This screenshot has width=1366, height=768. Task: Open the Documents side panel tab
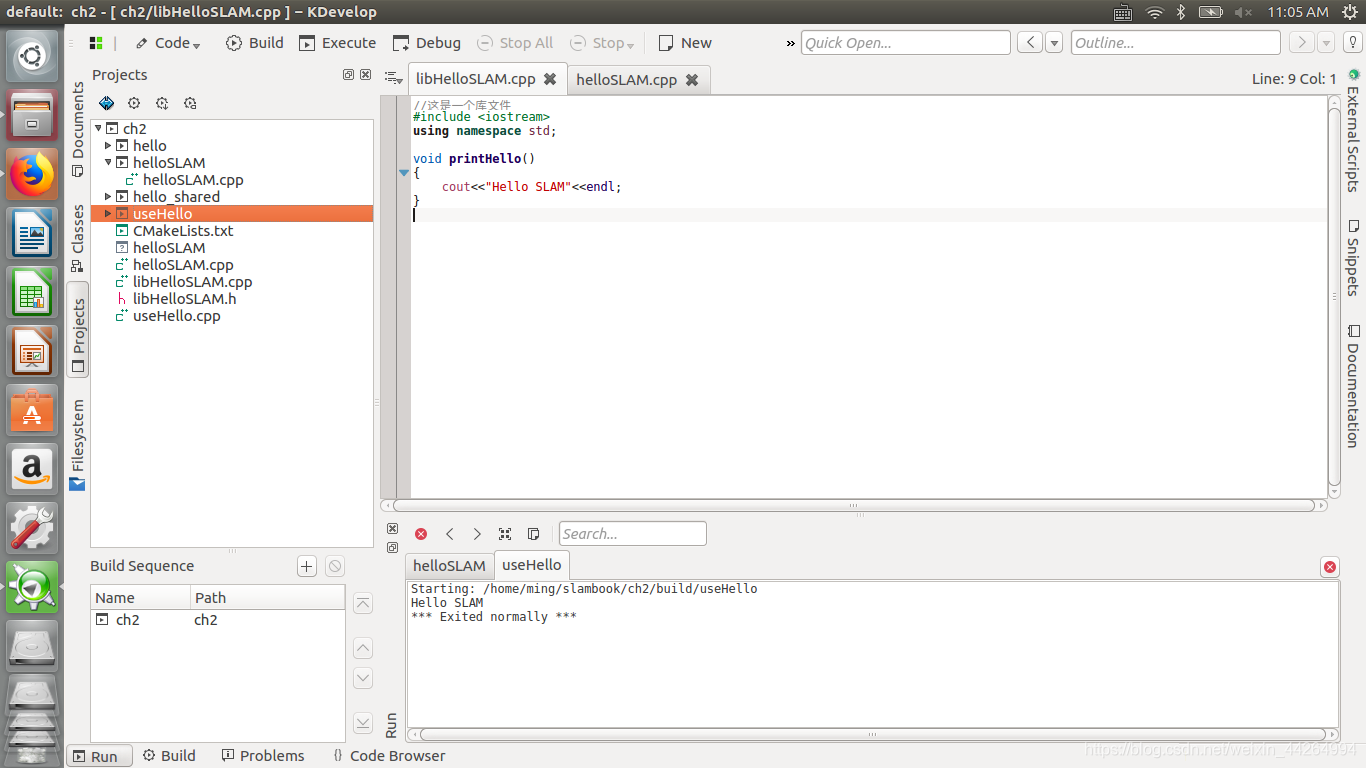pos(78,128)
